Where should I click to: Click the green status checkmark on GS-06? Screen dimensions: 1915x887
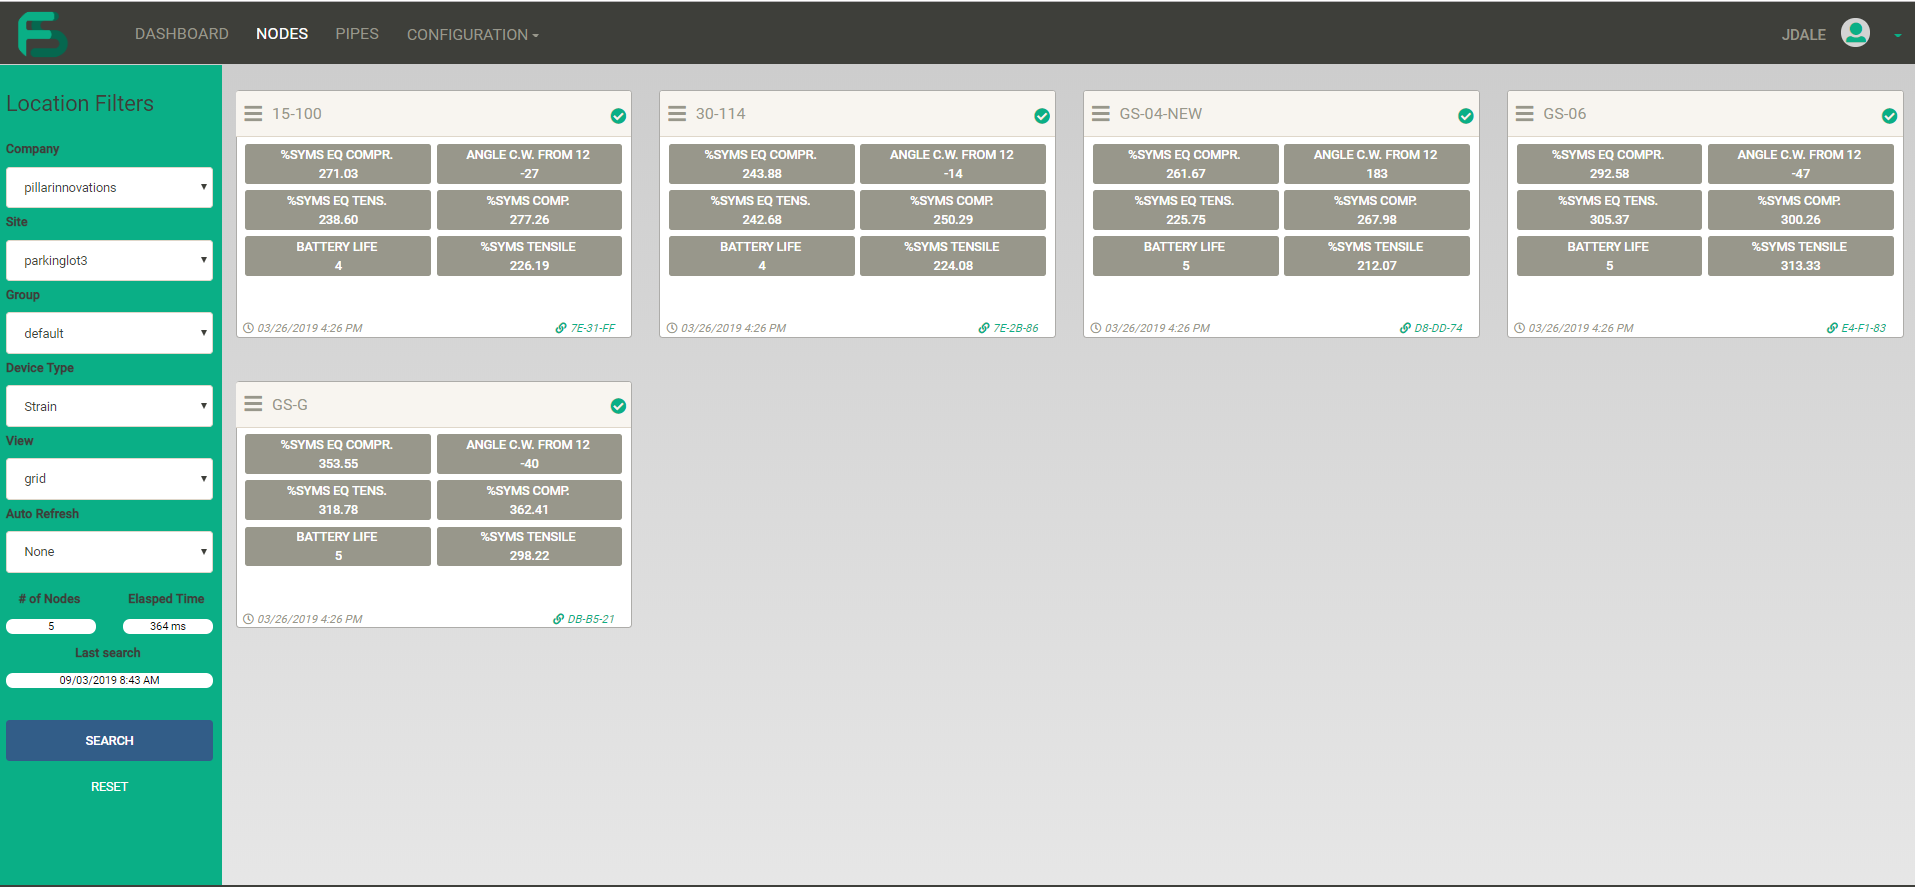[x=1889, y=116]
